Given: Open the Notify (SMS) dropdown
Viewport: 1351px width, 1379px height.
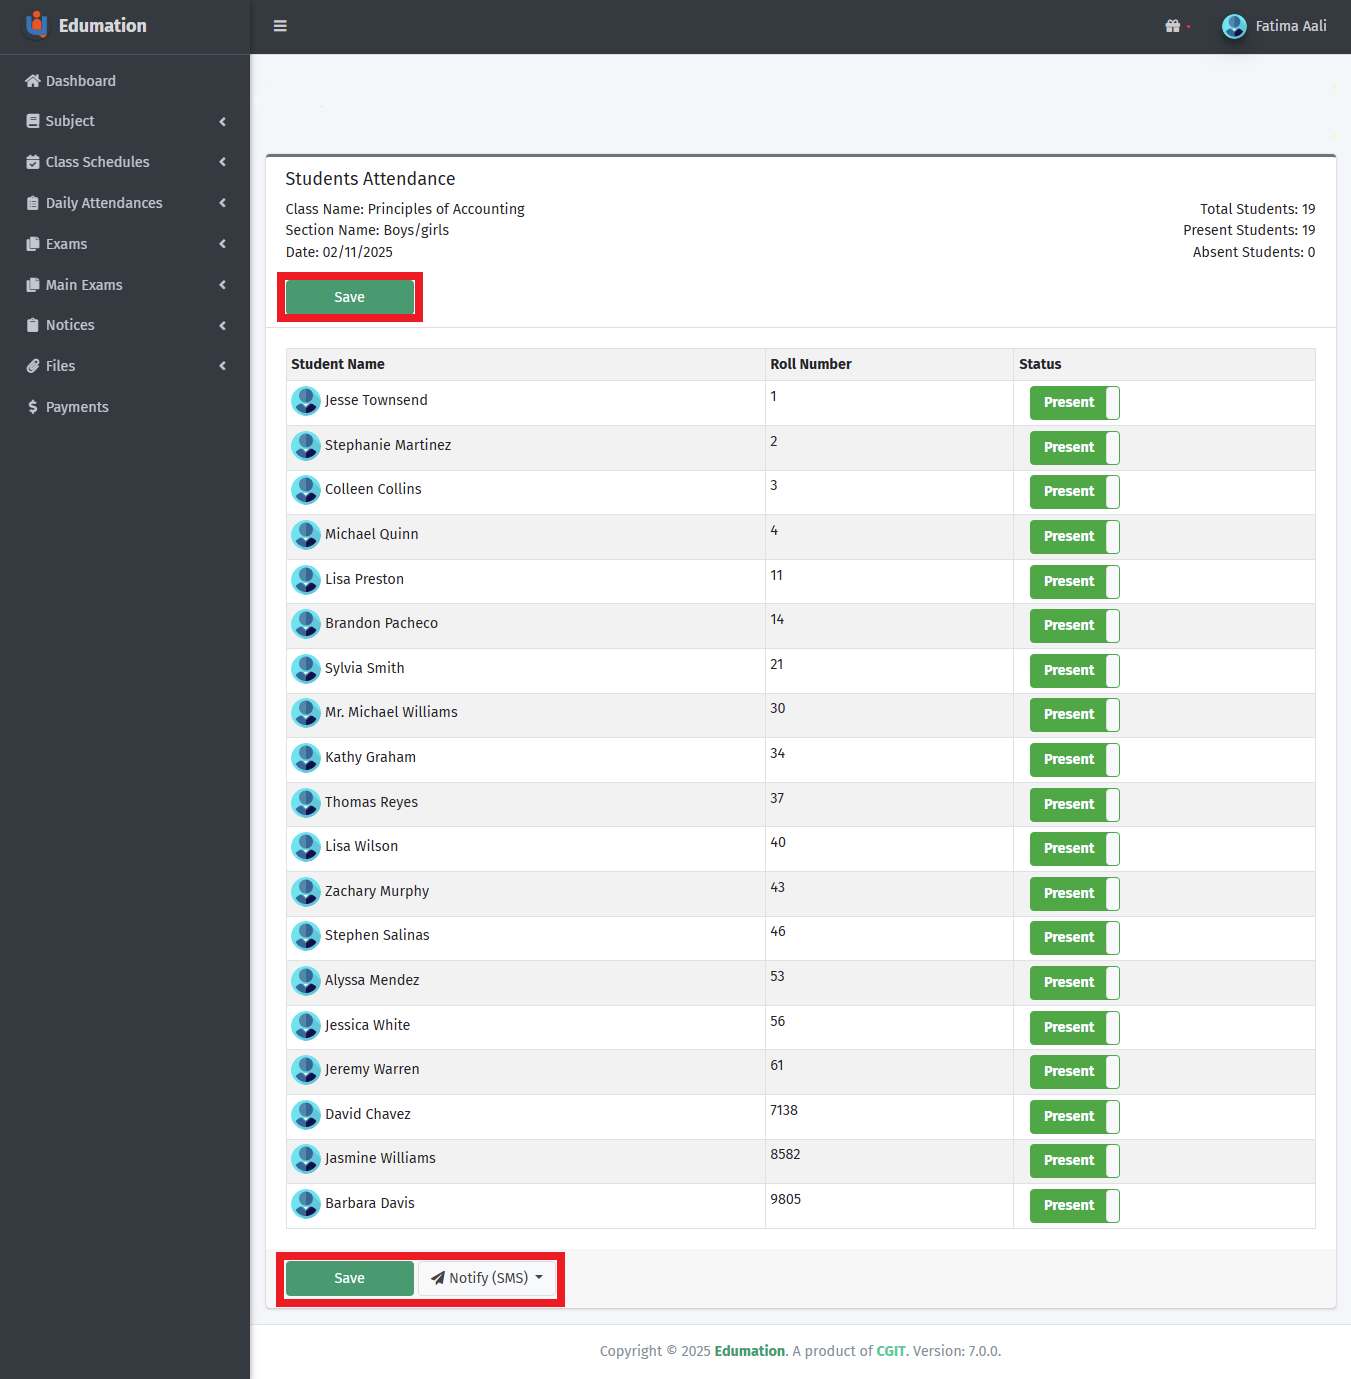Looking at the screenshot, I should point(487,1278).
